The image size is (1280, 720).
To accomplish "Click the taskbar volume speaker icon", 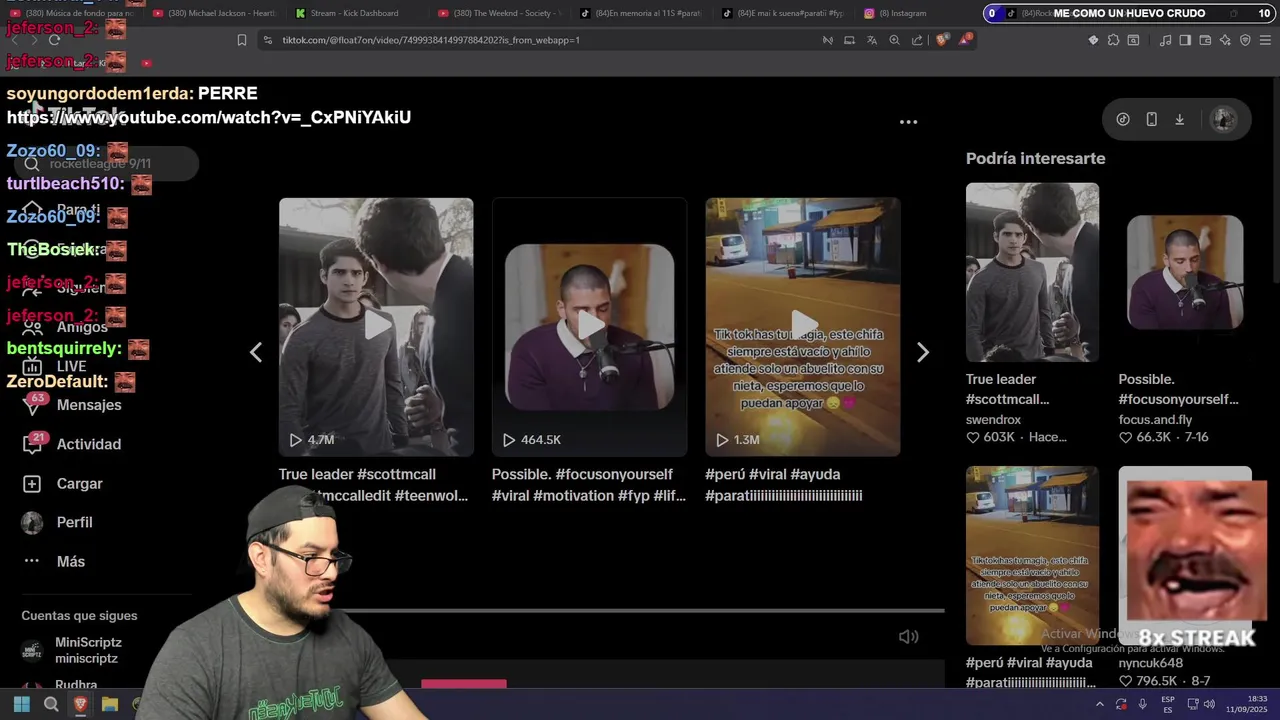I will (x=1209, y=704).
